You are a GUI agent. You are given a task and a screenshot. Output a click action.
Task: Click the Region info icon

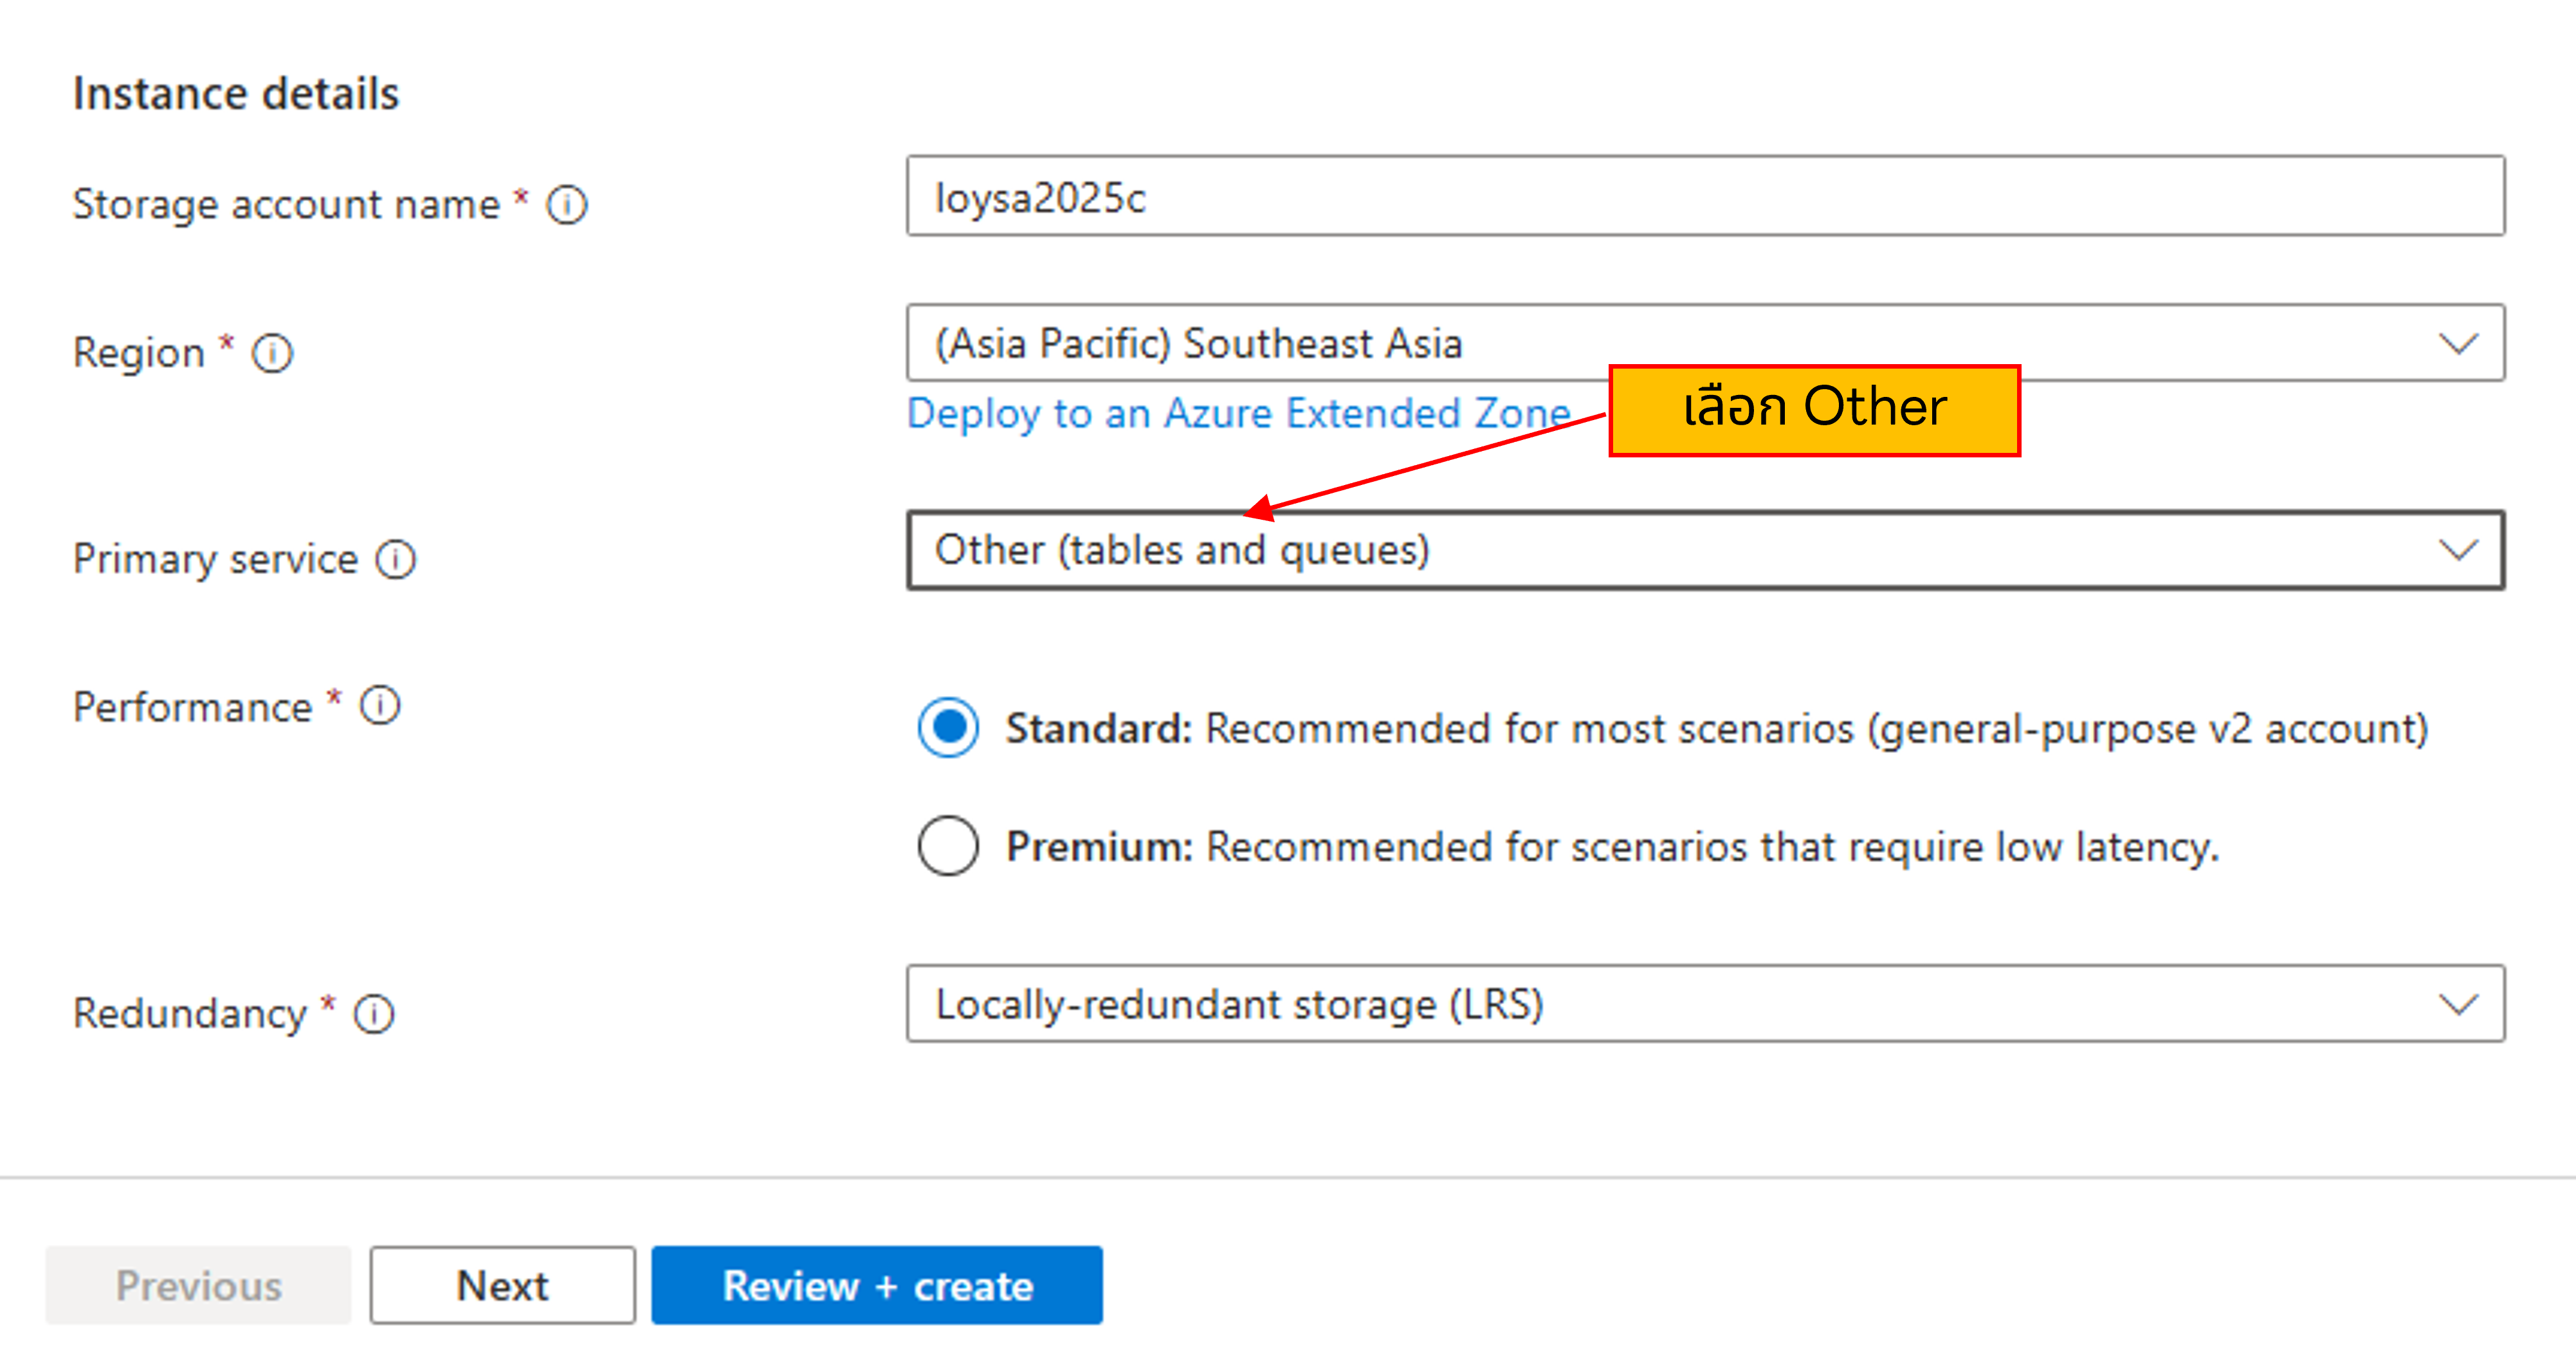(x=272, y=353)
